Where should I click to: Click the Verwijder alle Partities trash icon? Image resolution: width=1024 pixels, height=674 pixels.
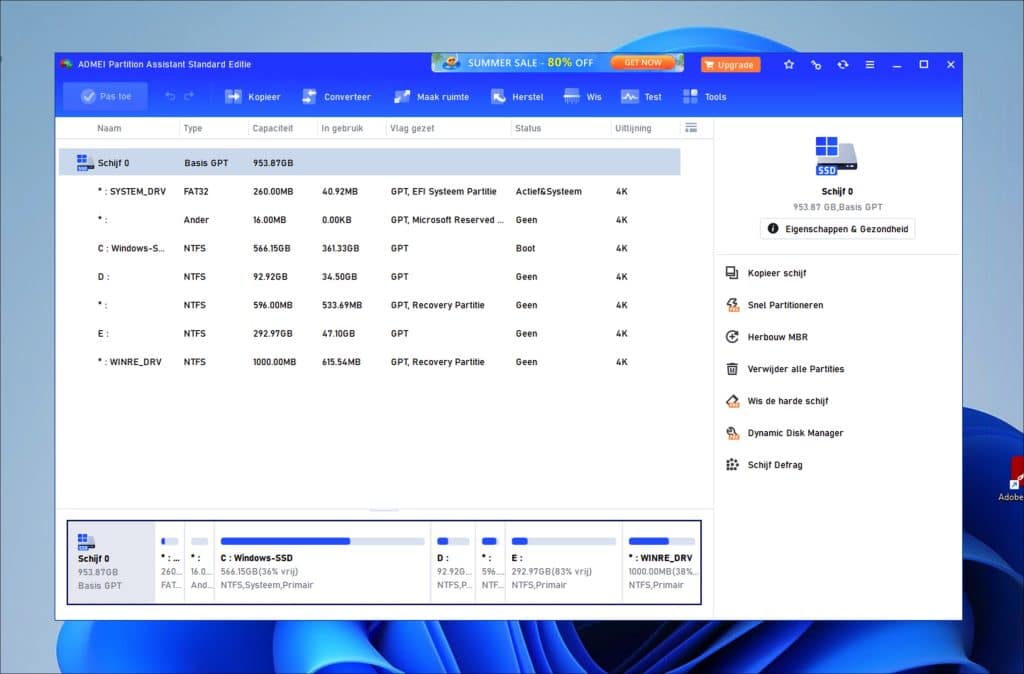click(733, 369)
